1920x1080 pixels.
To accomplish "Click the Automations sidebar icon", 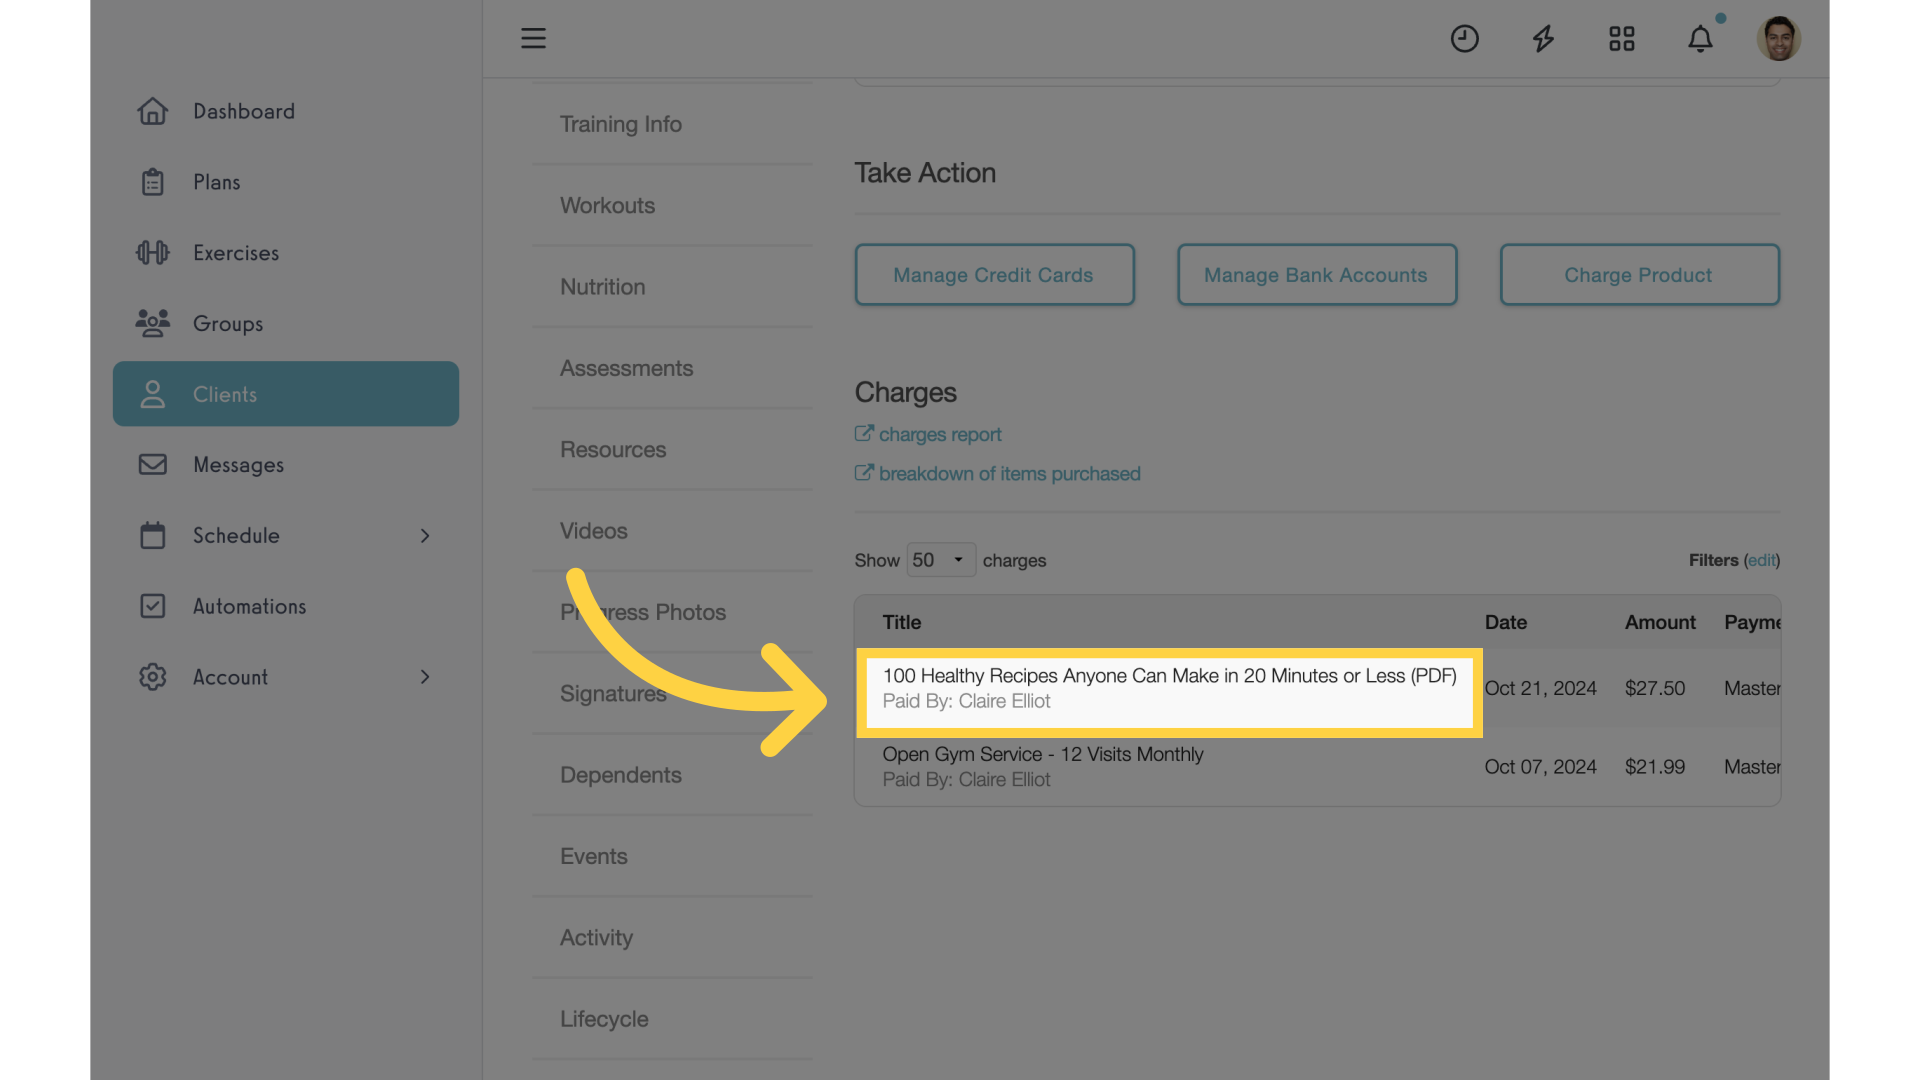I will (x=153, y=607).
